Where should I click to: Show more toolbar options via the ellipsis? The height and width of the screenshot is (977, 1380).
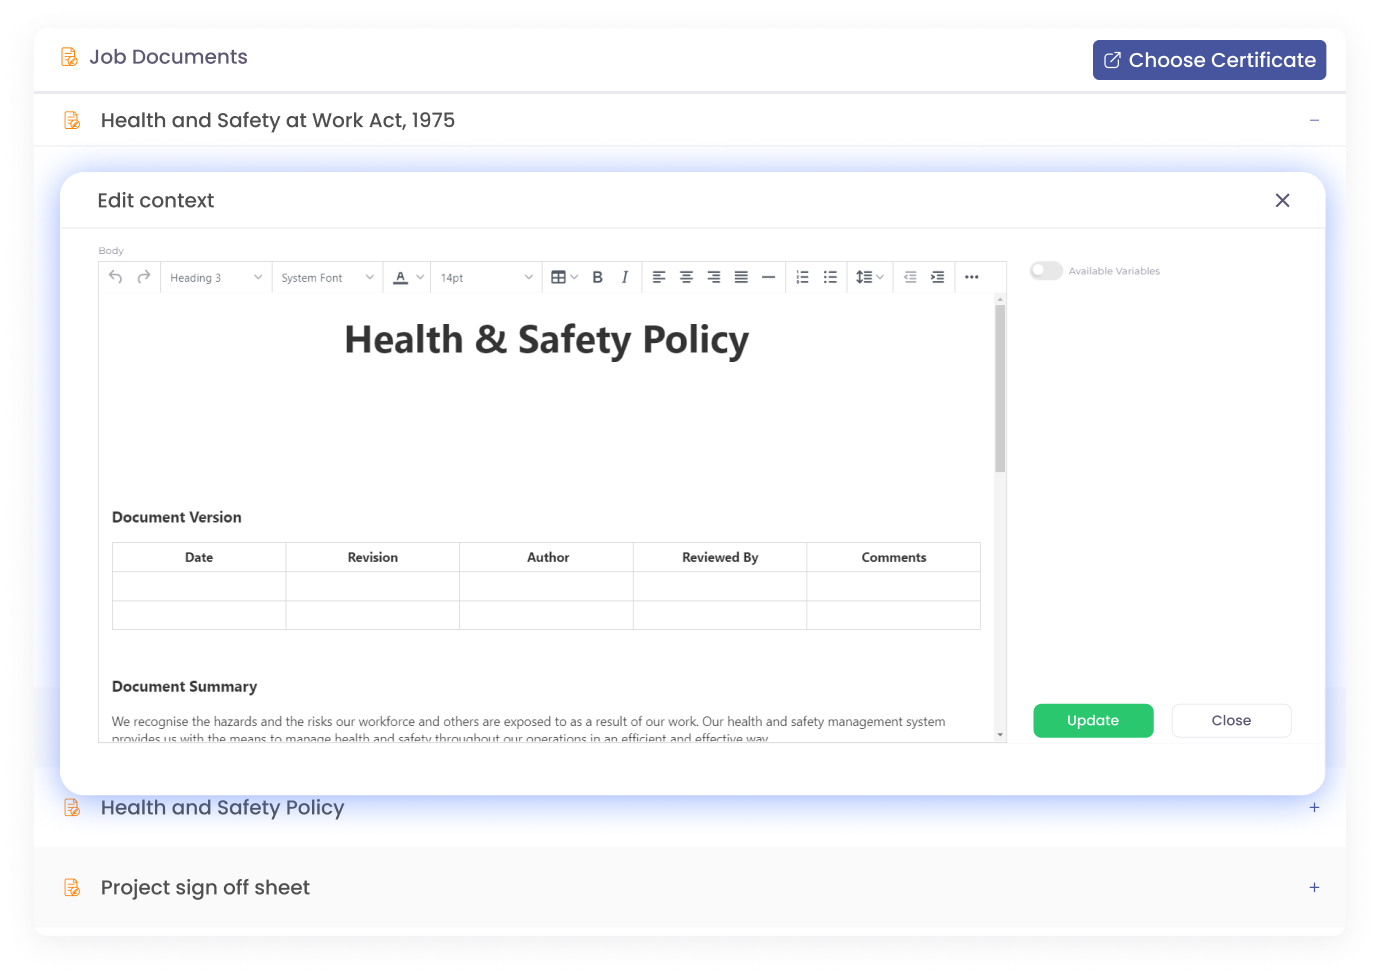click(x=971, y=277)
